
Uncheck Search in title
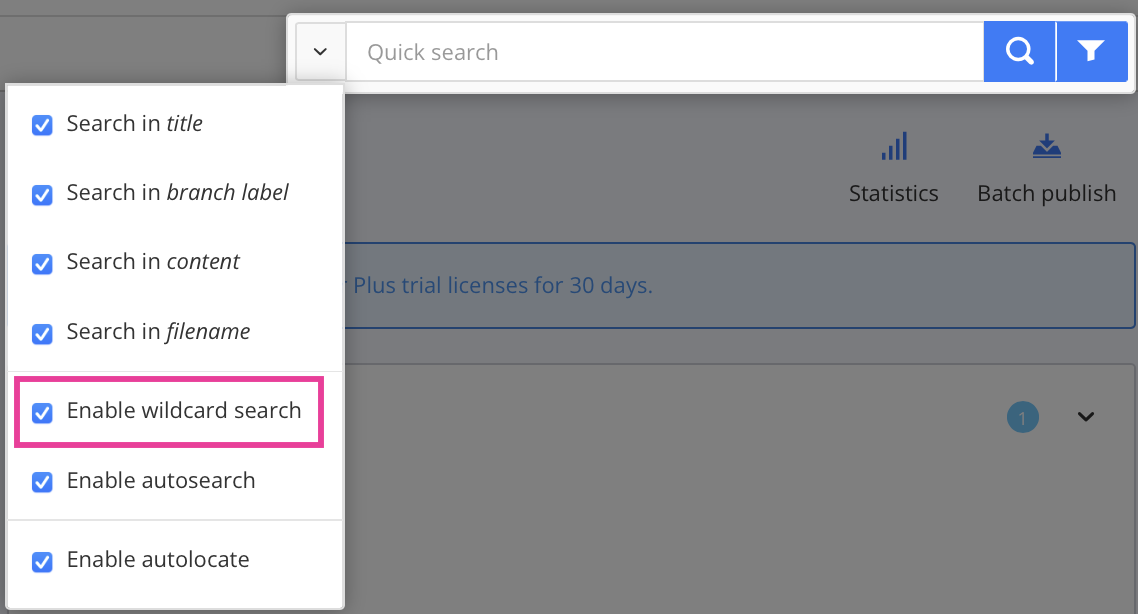[x=42, y=125]
